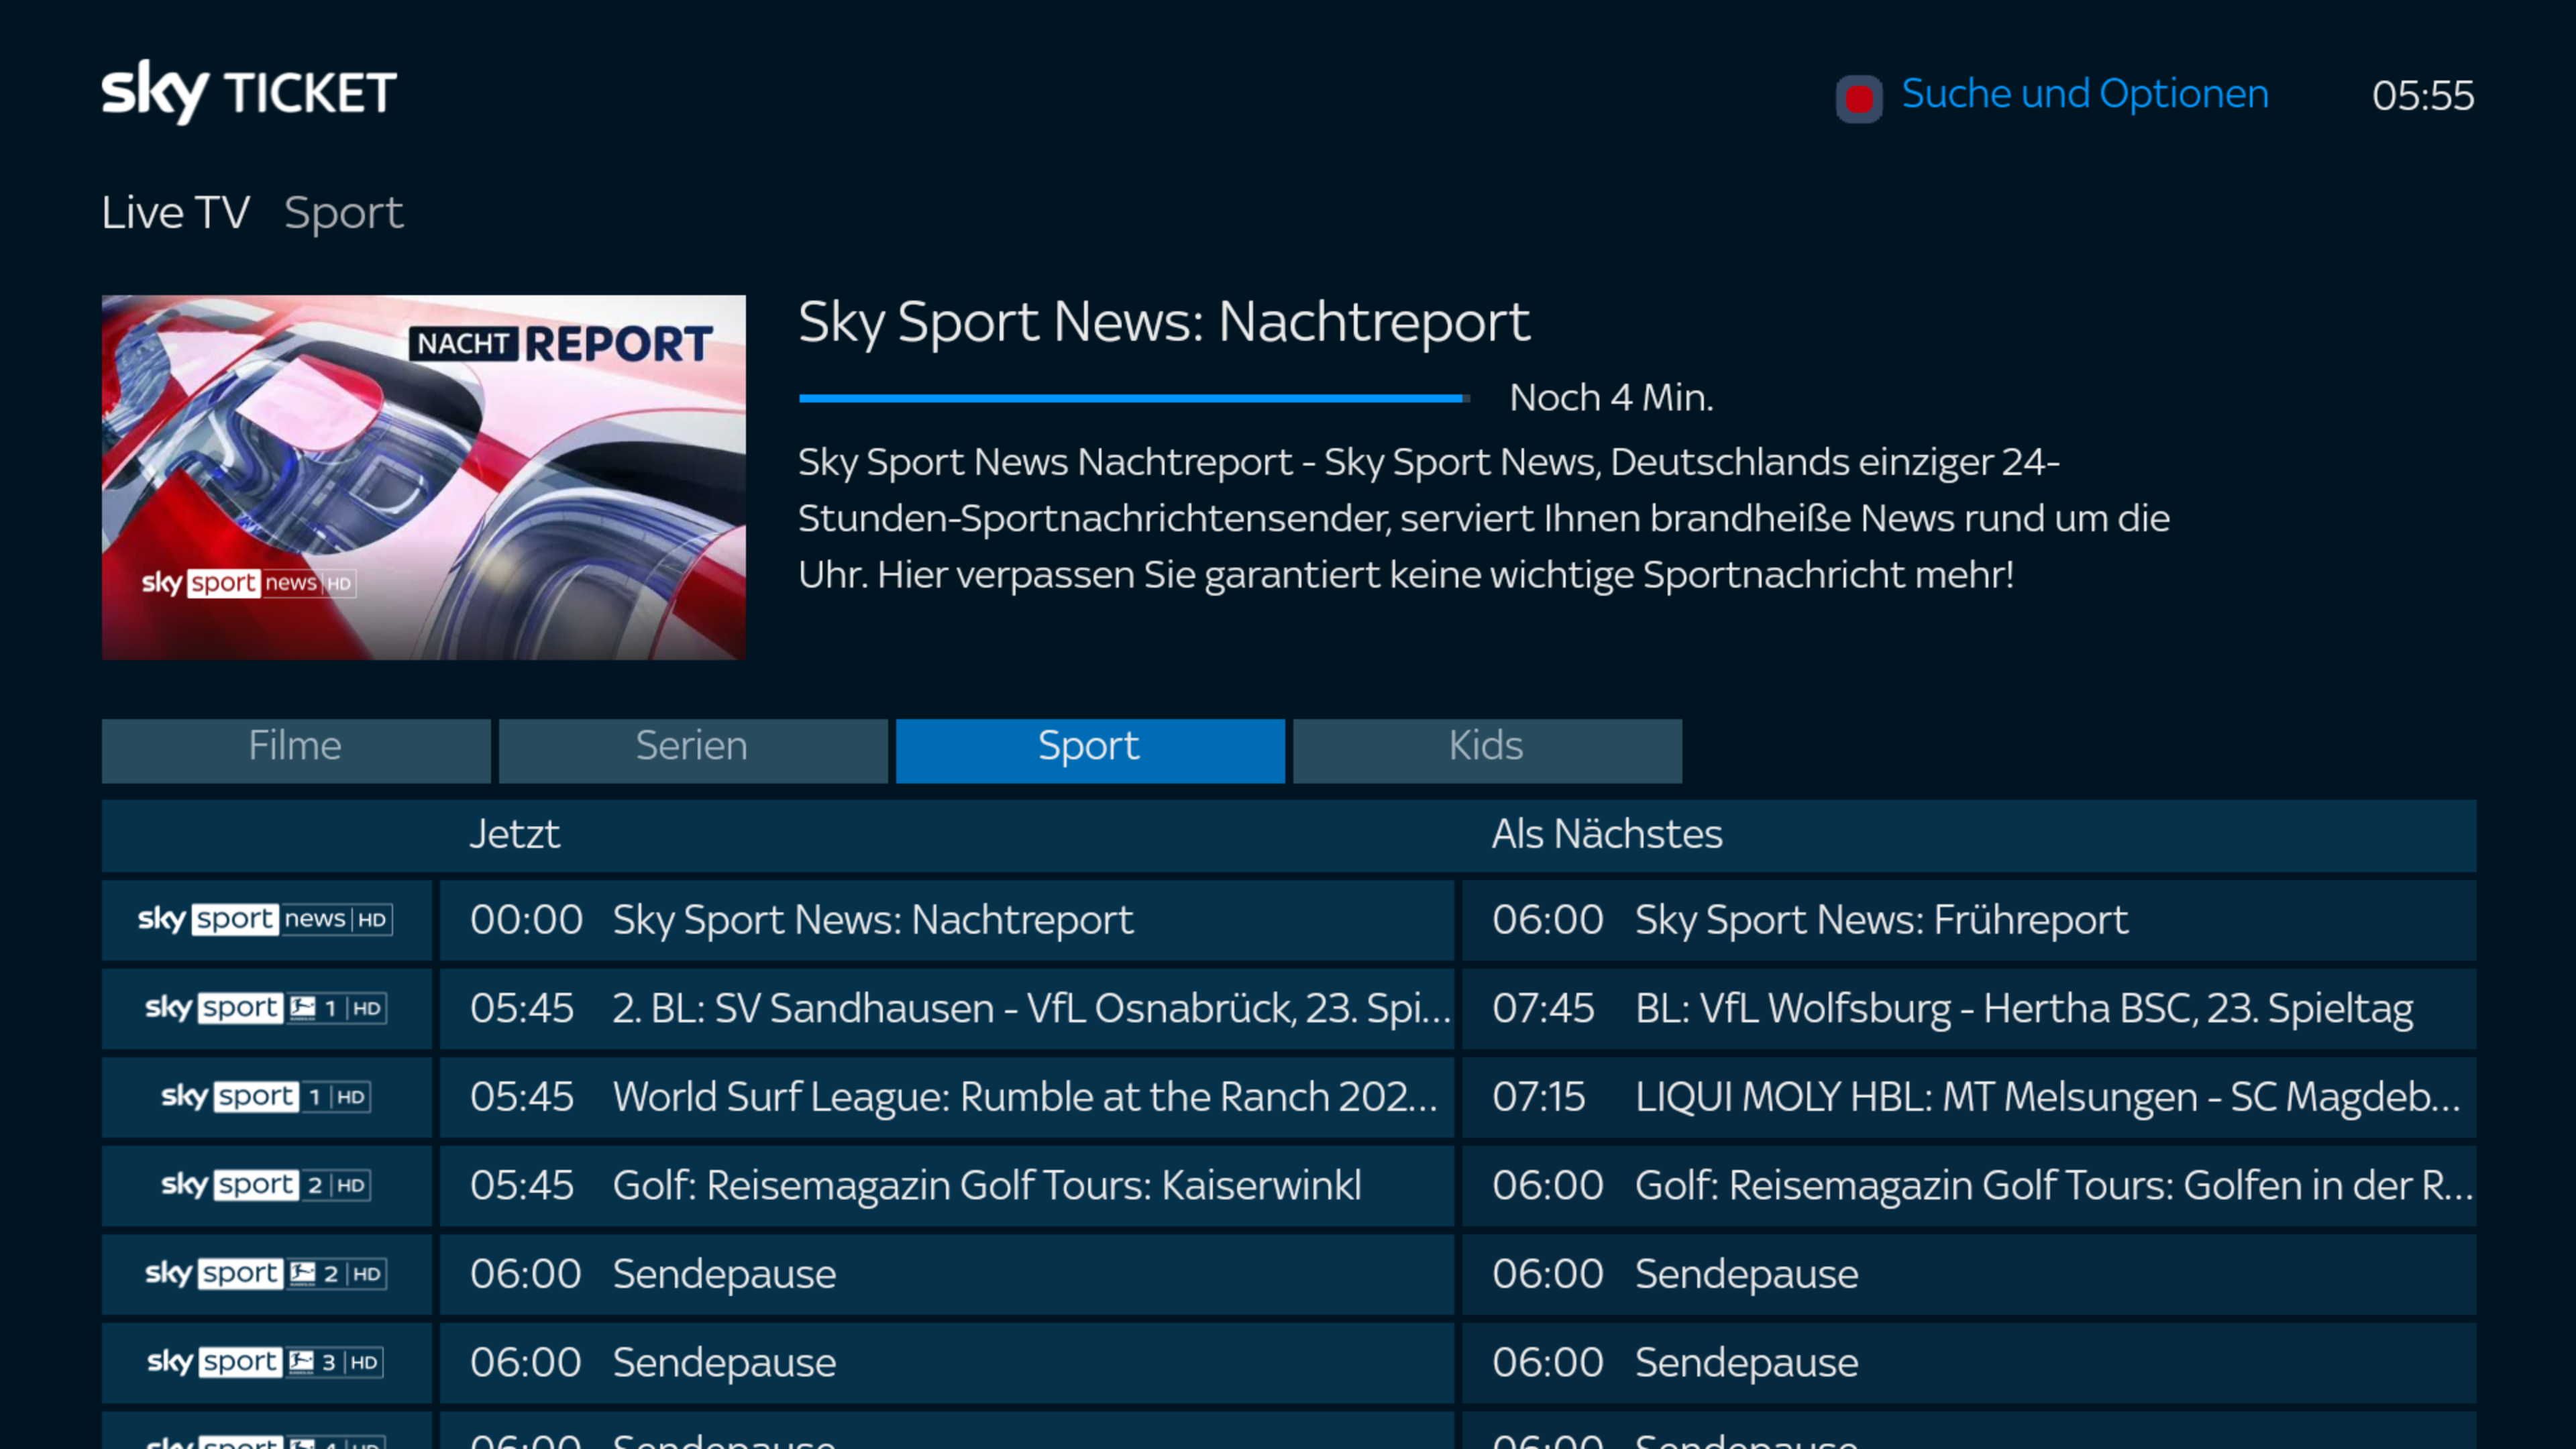This screenshot has height=1449, width=2576.
Task: Select the Sport category tab
Action: point(1090,750)
